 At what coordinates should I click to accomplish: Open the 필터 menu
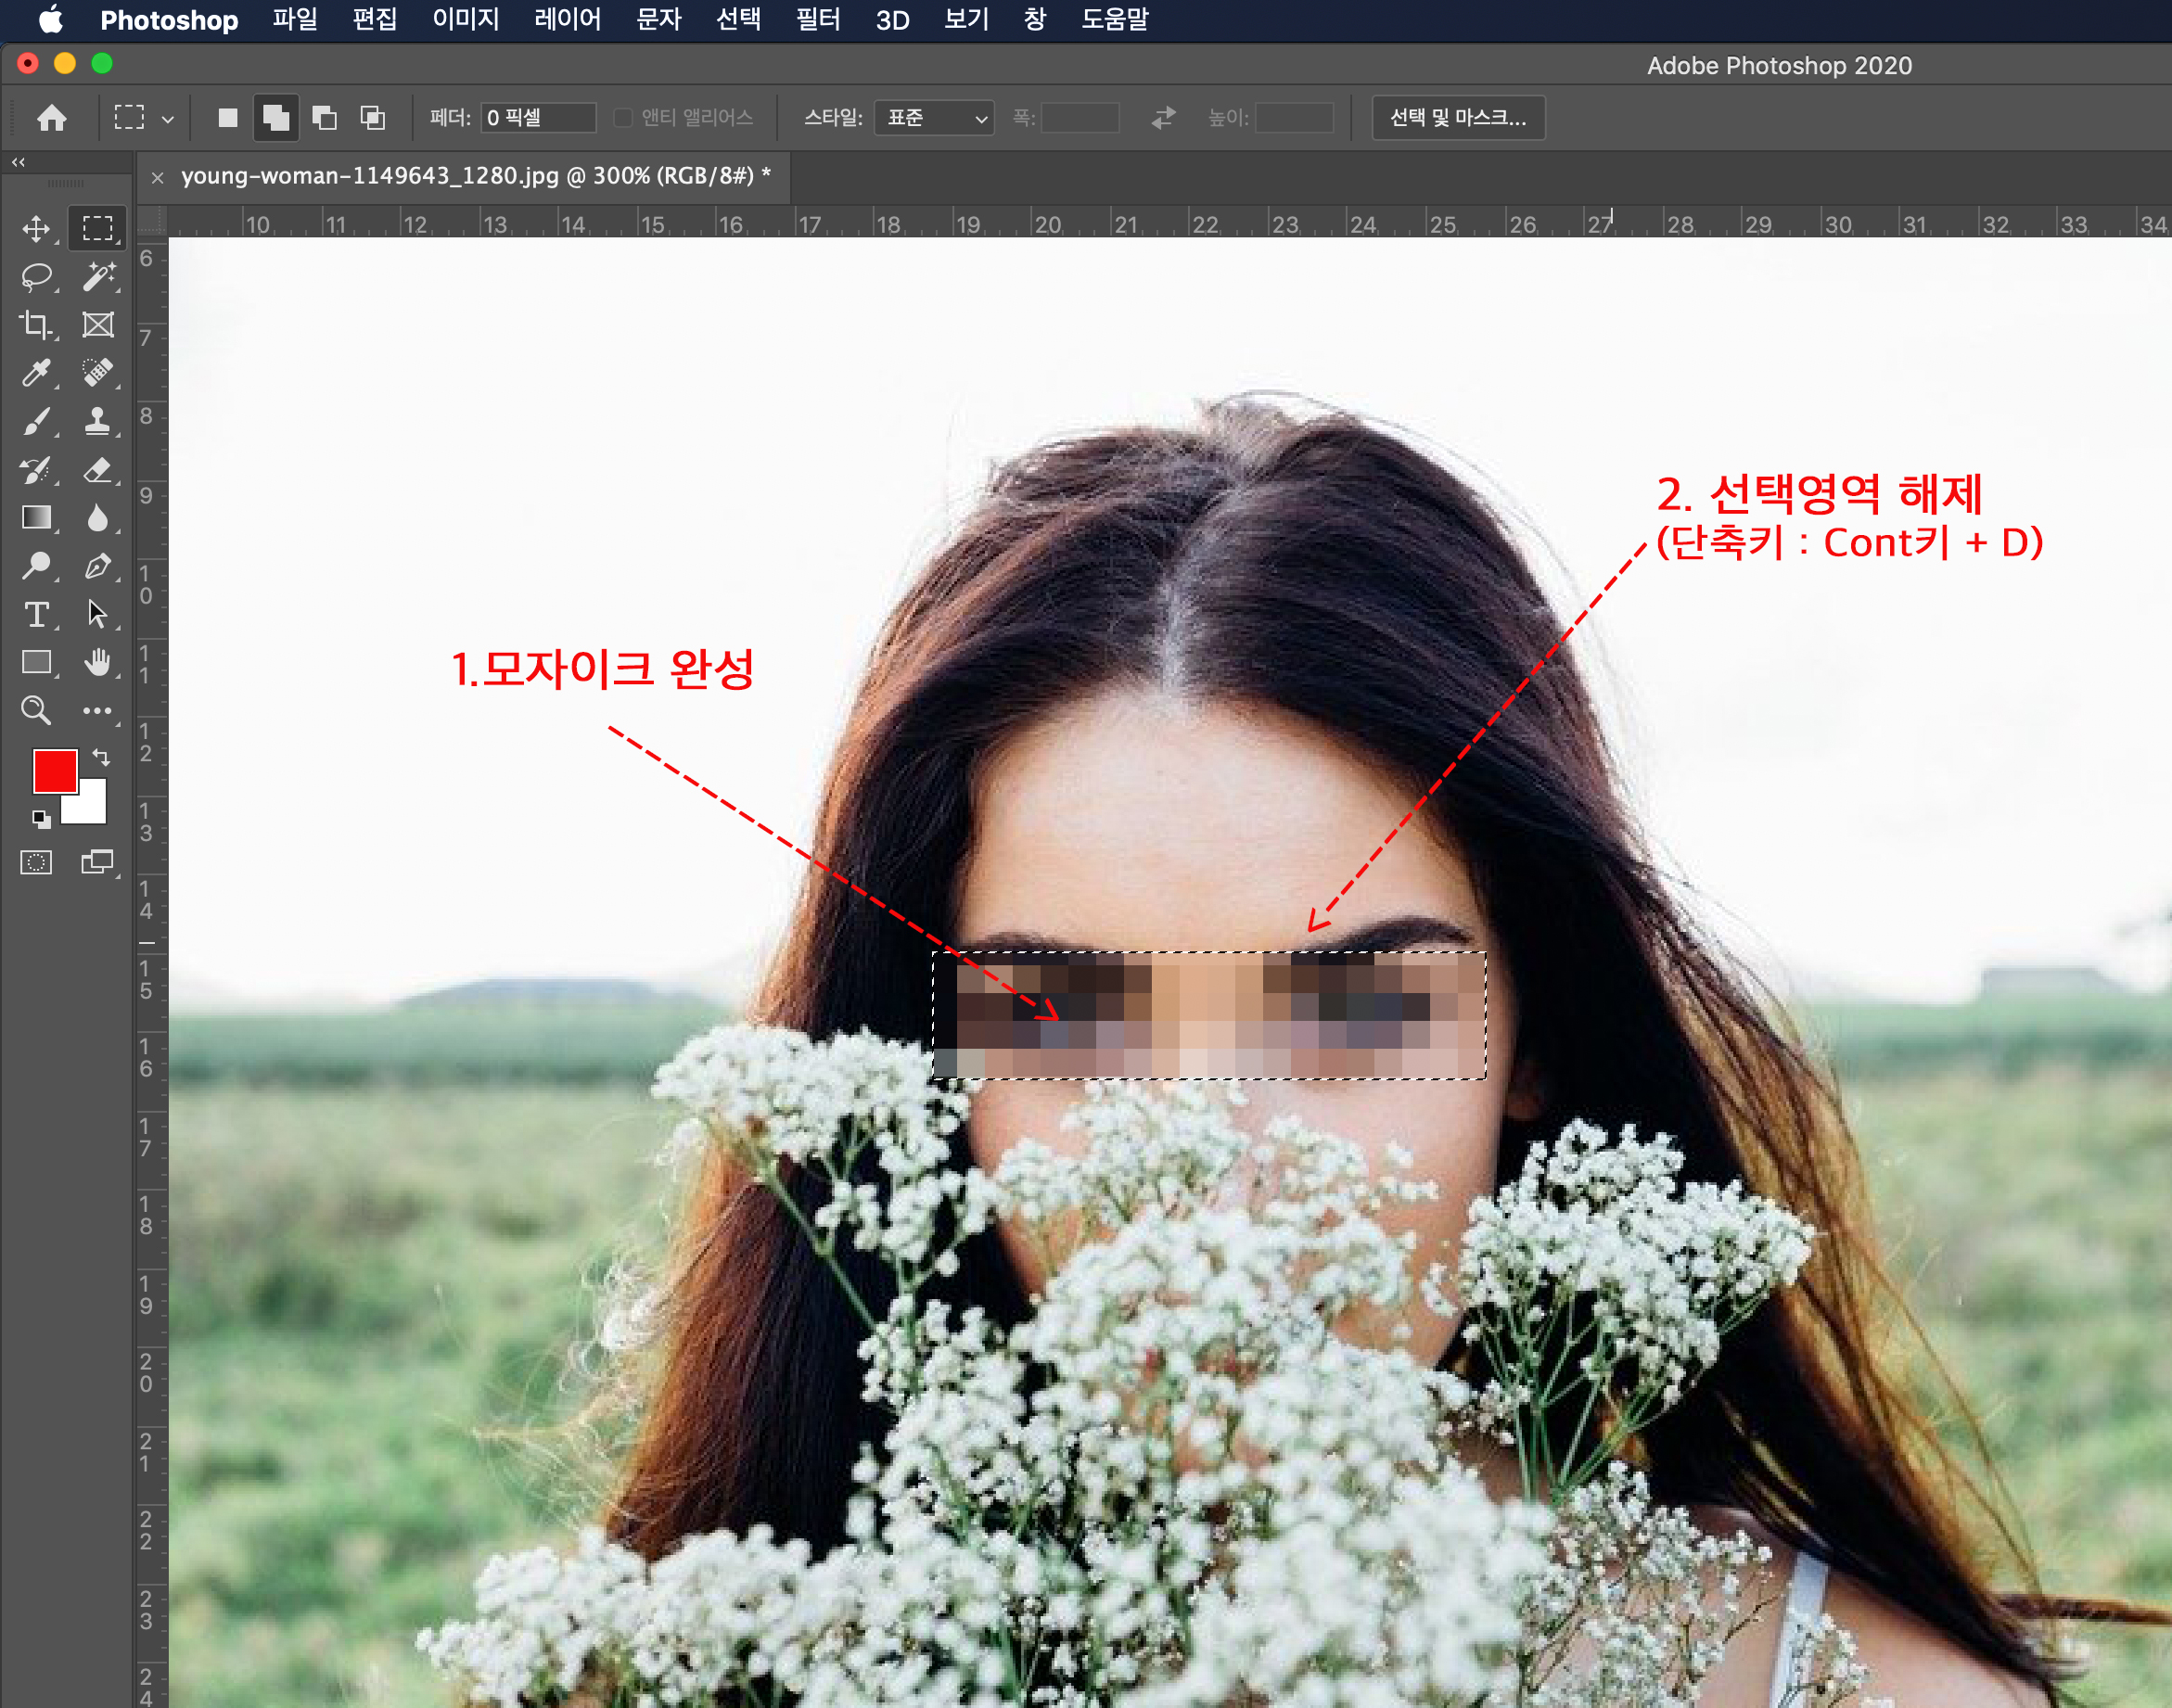point(817,19)
